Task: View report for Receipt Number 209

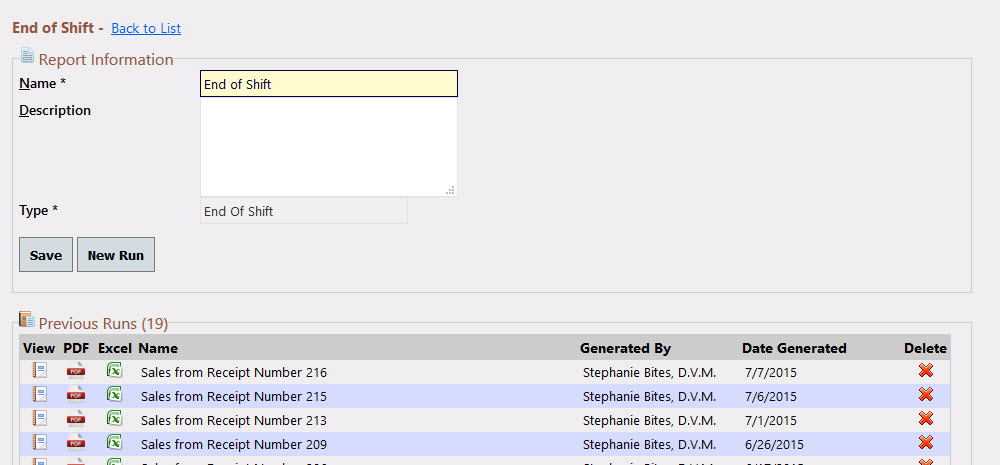Action: 40,443
